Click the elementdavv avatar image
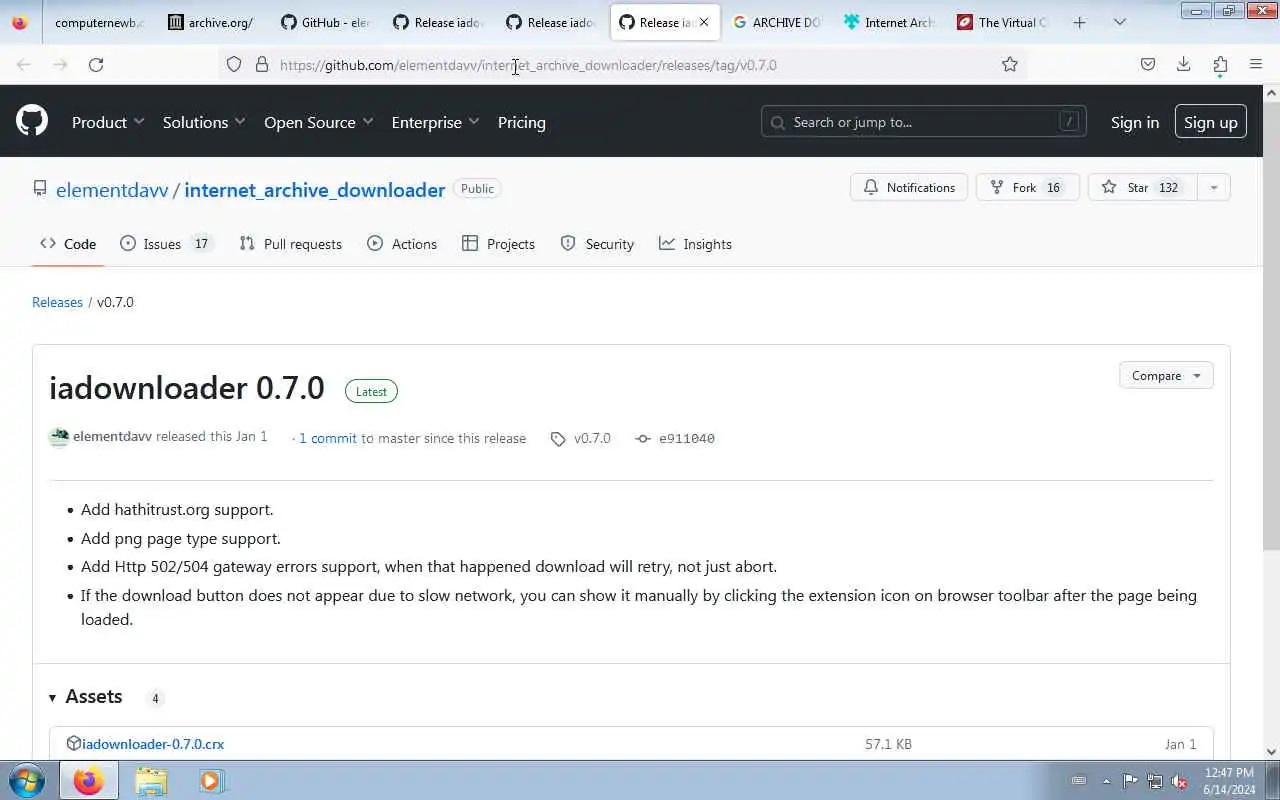Image resolution: width=1280 pixels, height=800 pixels. coord(59,437)
